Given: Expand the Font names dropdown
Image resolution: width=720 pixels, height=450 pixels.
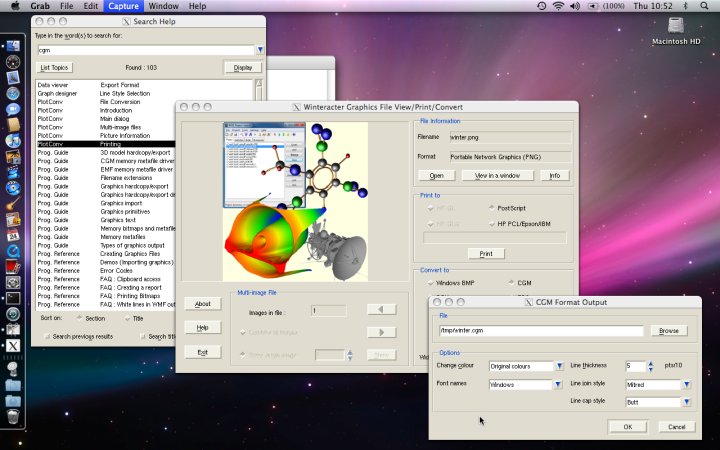Looking at the screenshot, I should (x=557, y=384).
